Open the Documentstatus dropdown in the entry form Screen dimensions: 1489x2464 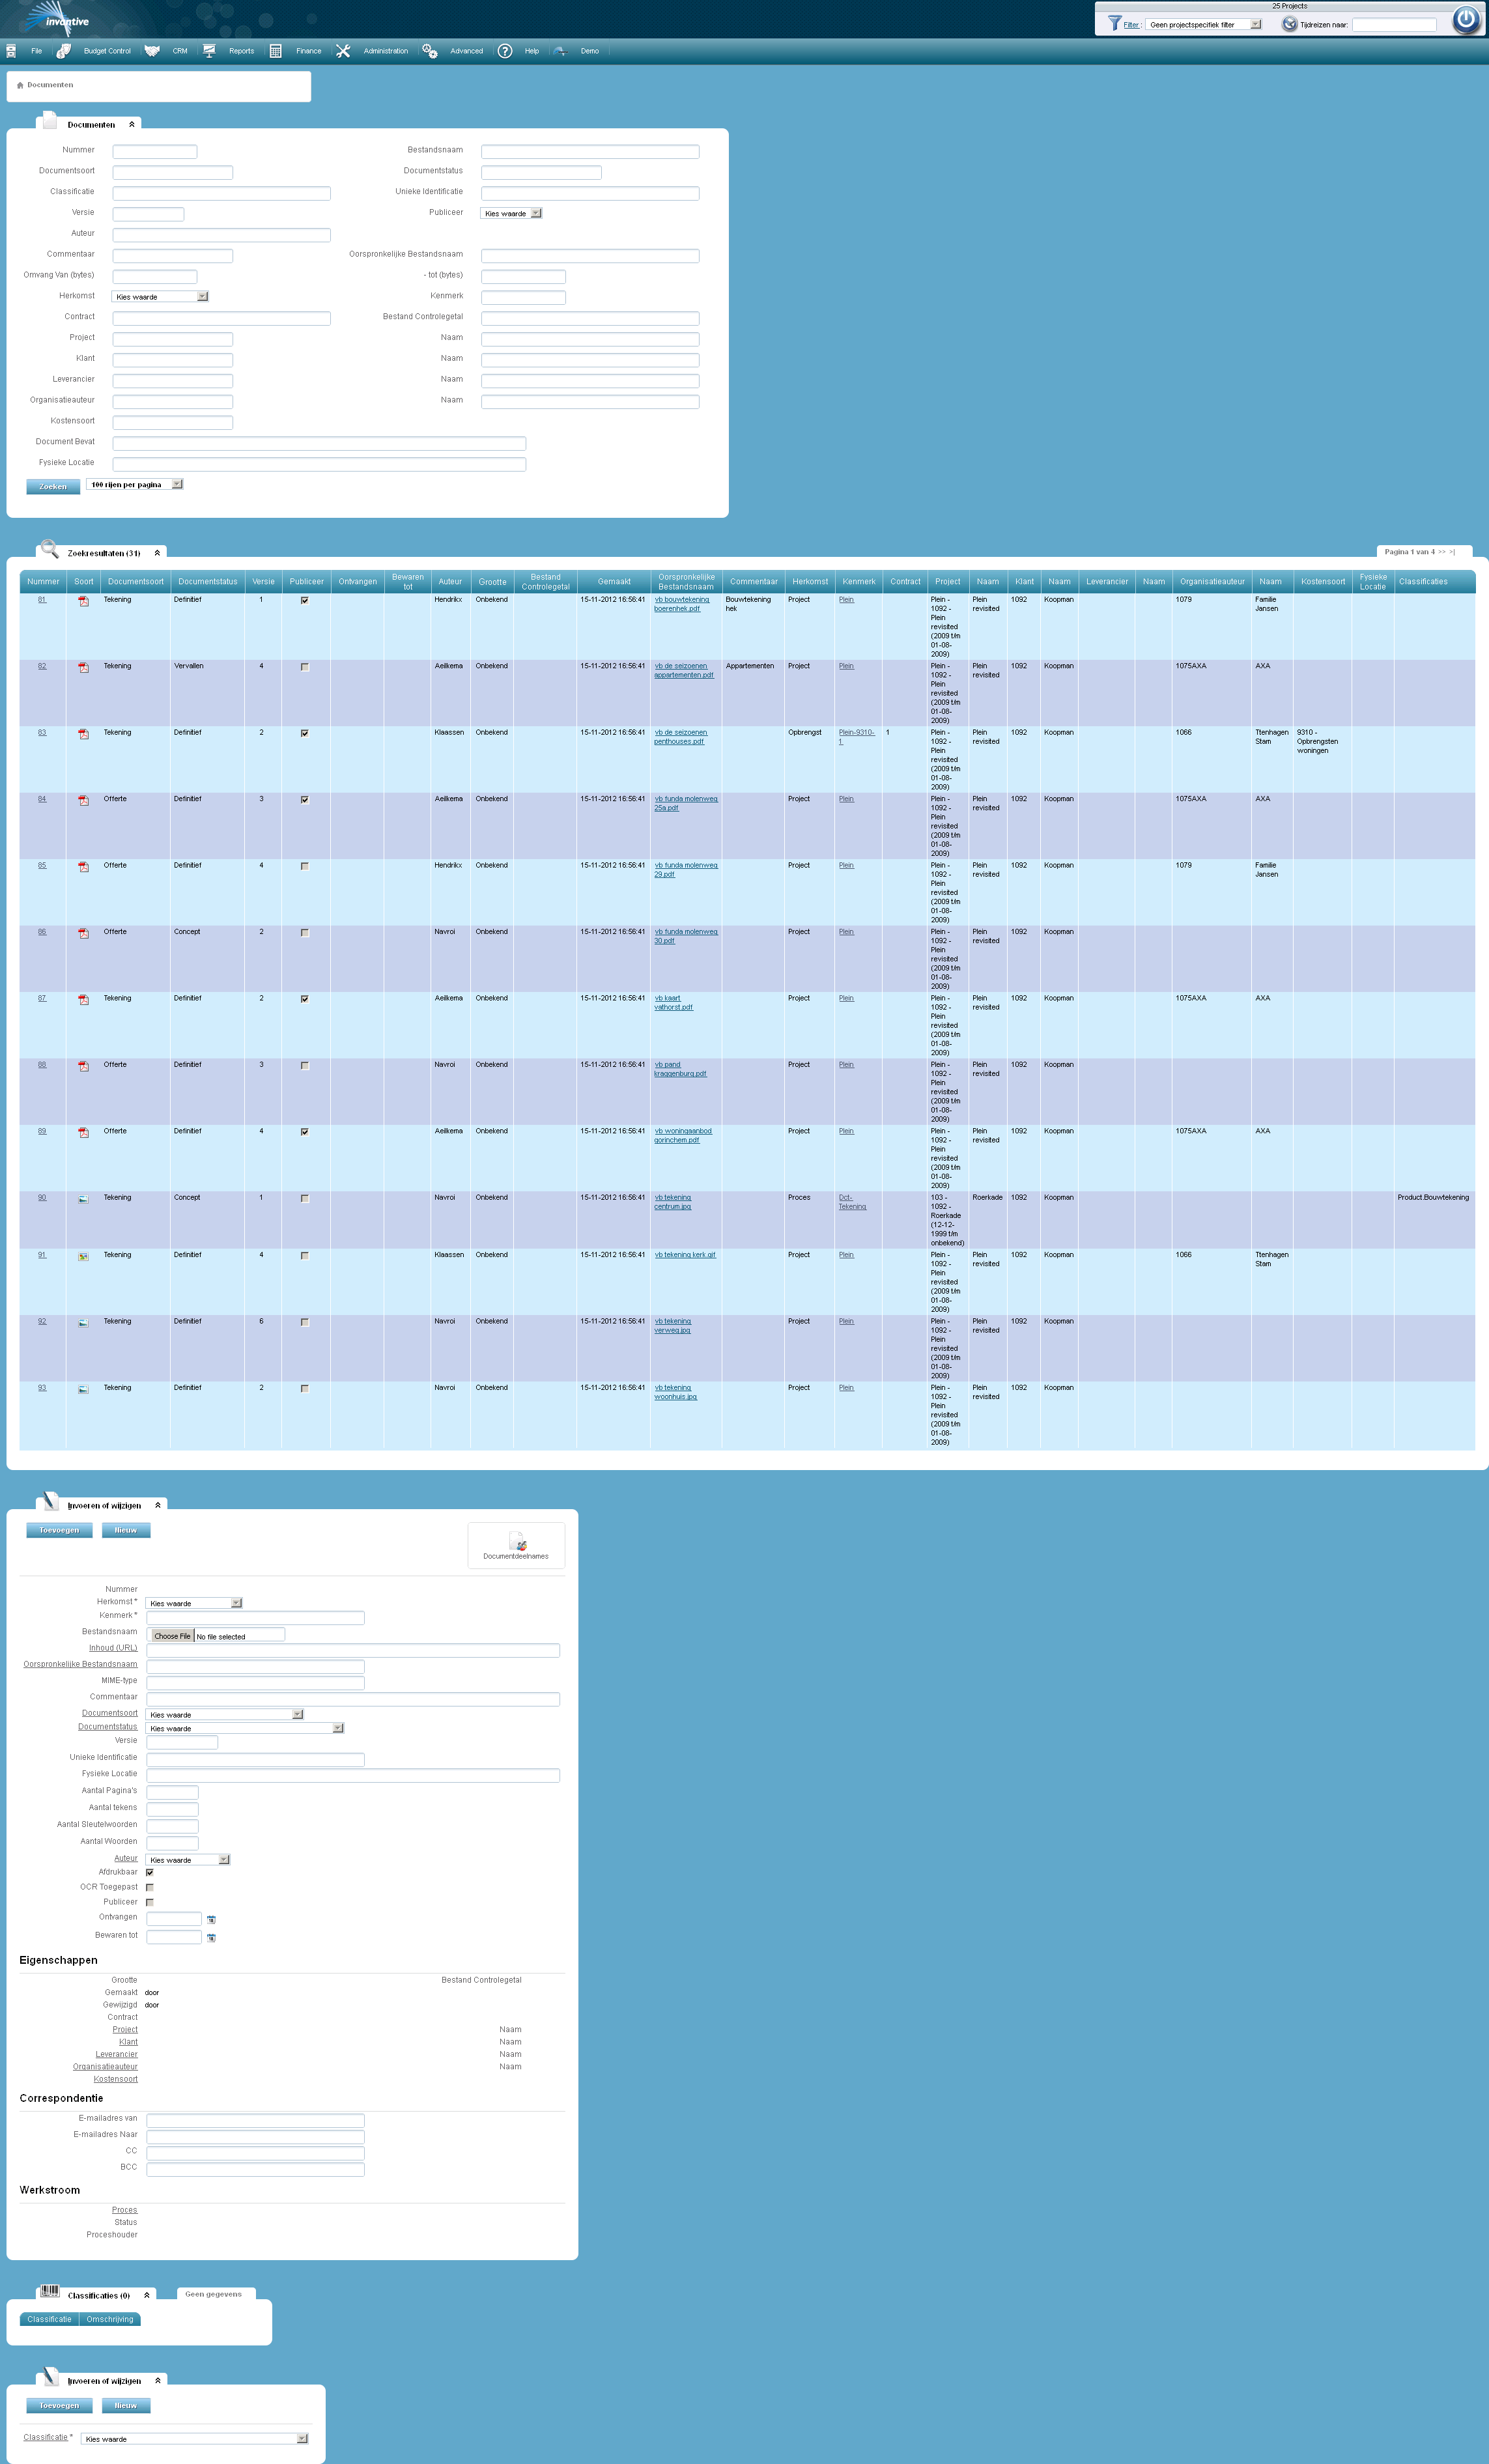(245, 1728)
